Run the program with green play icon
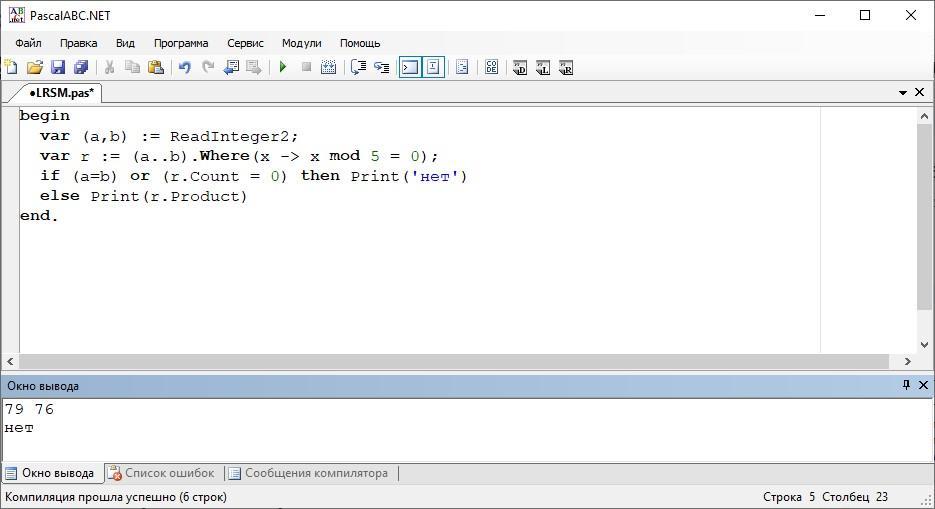935x509 pixels. point(283,67)
